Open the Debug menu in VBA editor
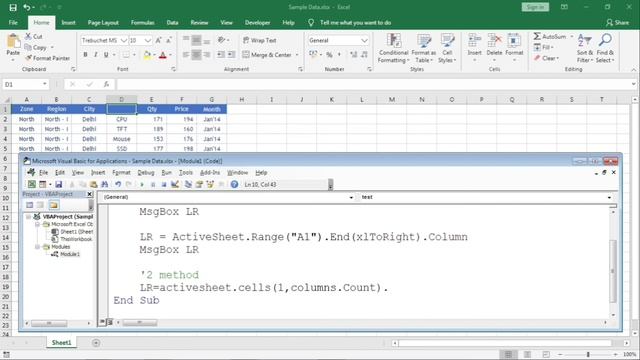The image size is (640, 360). click(146, 173)
